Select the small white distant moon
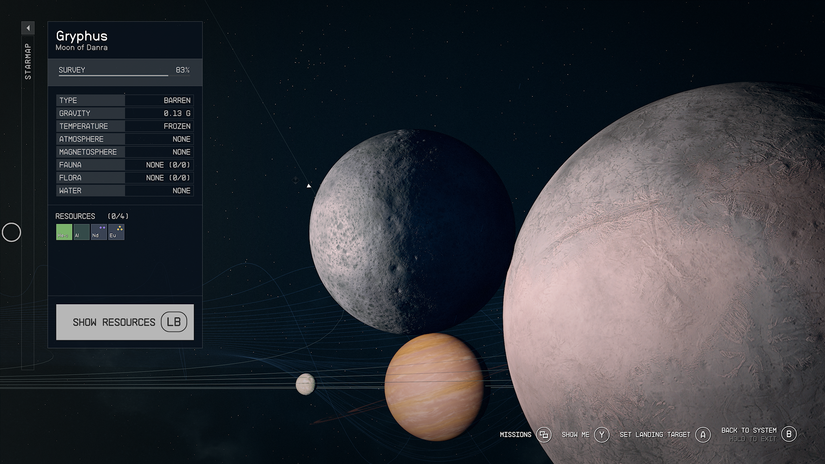Image resolution: width=825 pixels, height=464 pixels. tap(305, 384)
